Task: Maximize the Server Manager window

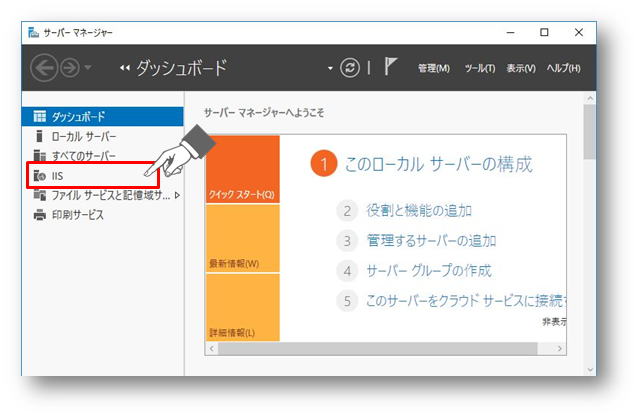Action: (544, 32)
